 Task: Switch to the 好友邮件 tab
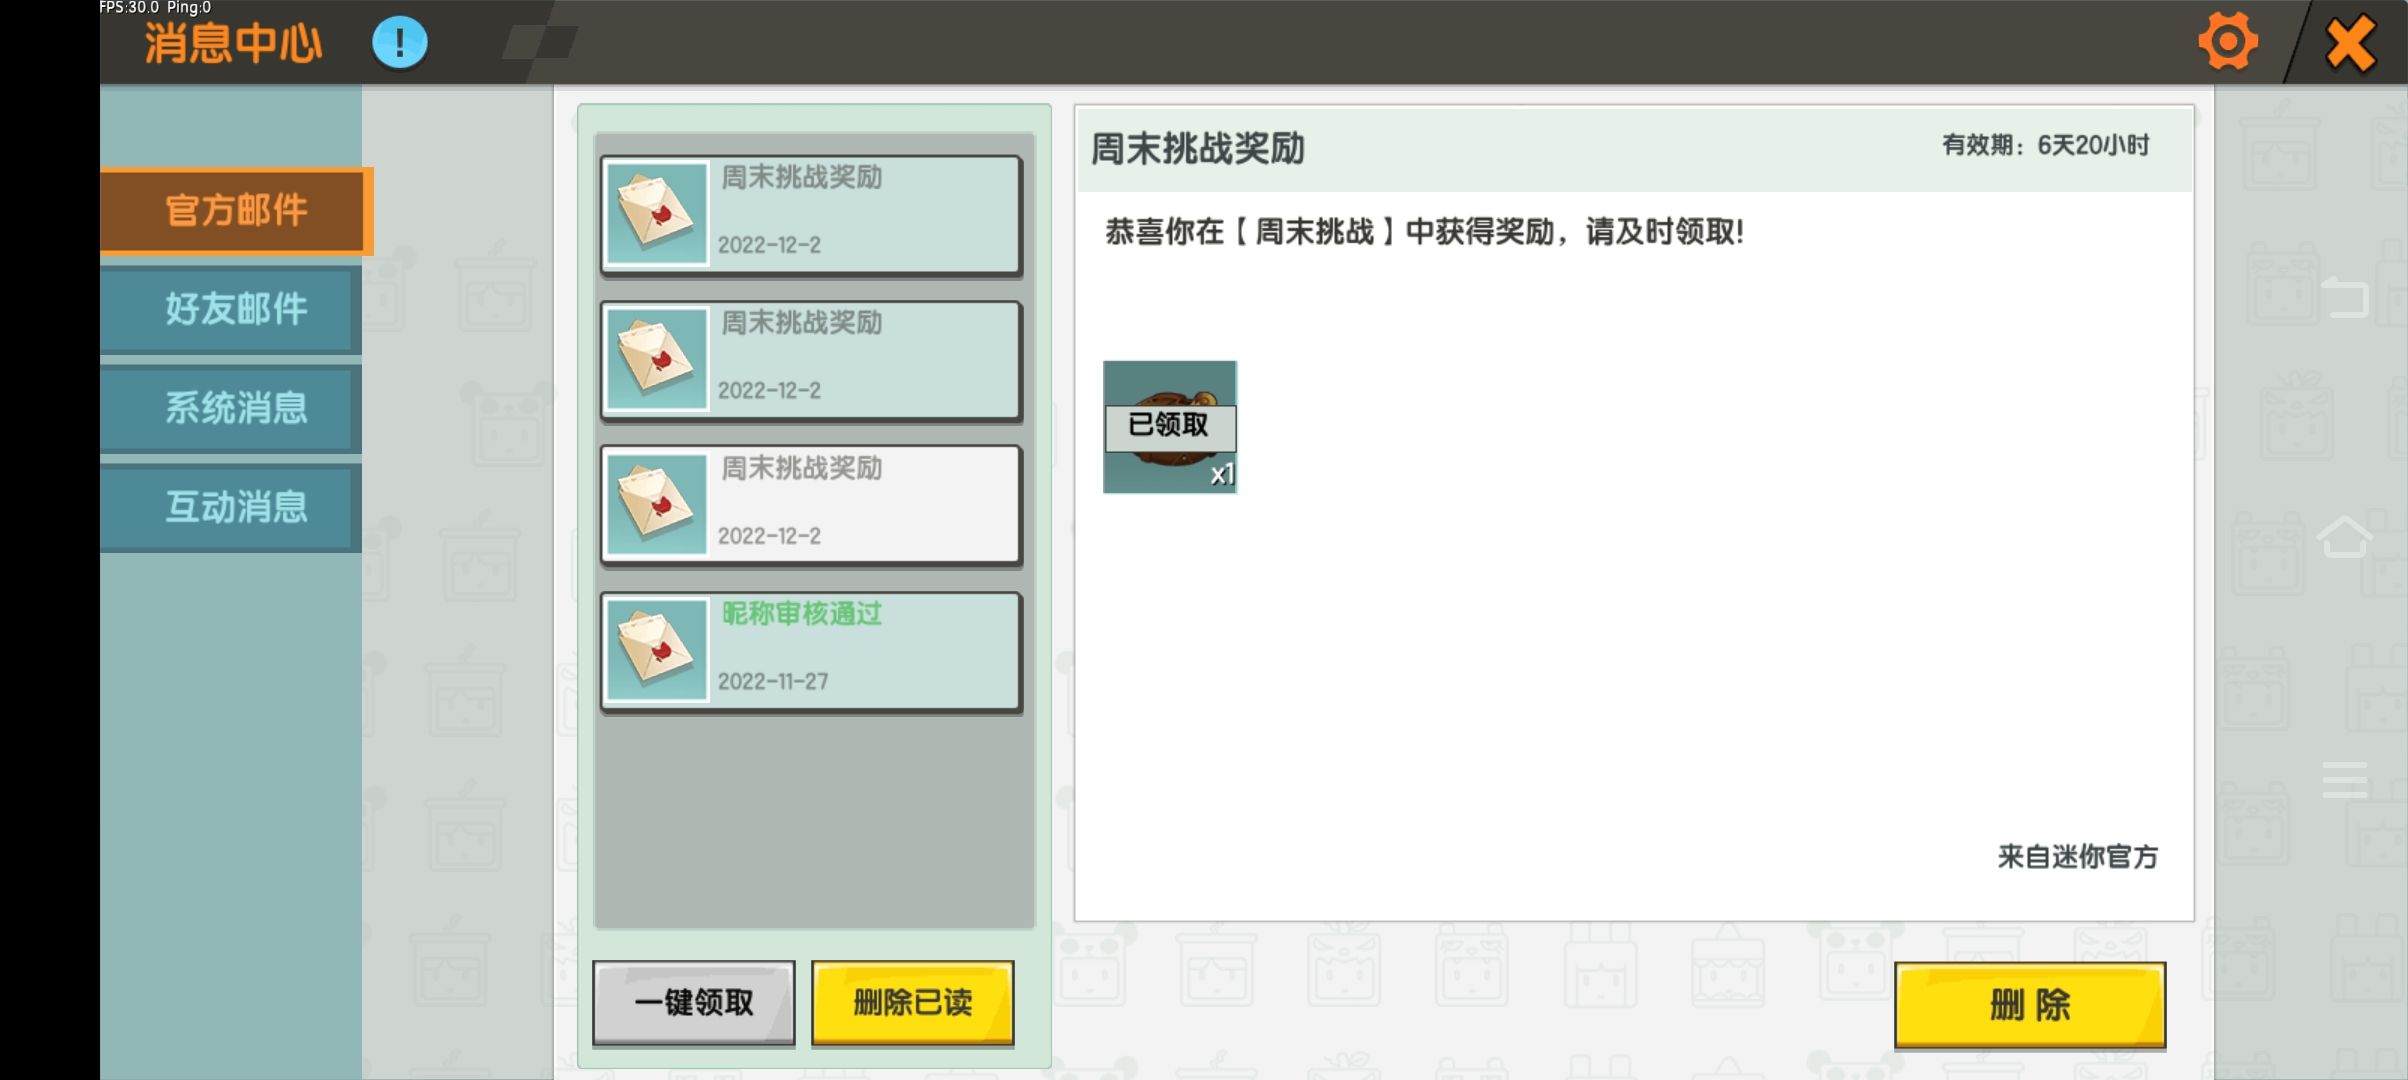click(x=236, y=309)
